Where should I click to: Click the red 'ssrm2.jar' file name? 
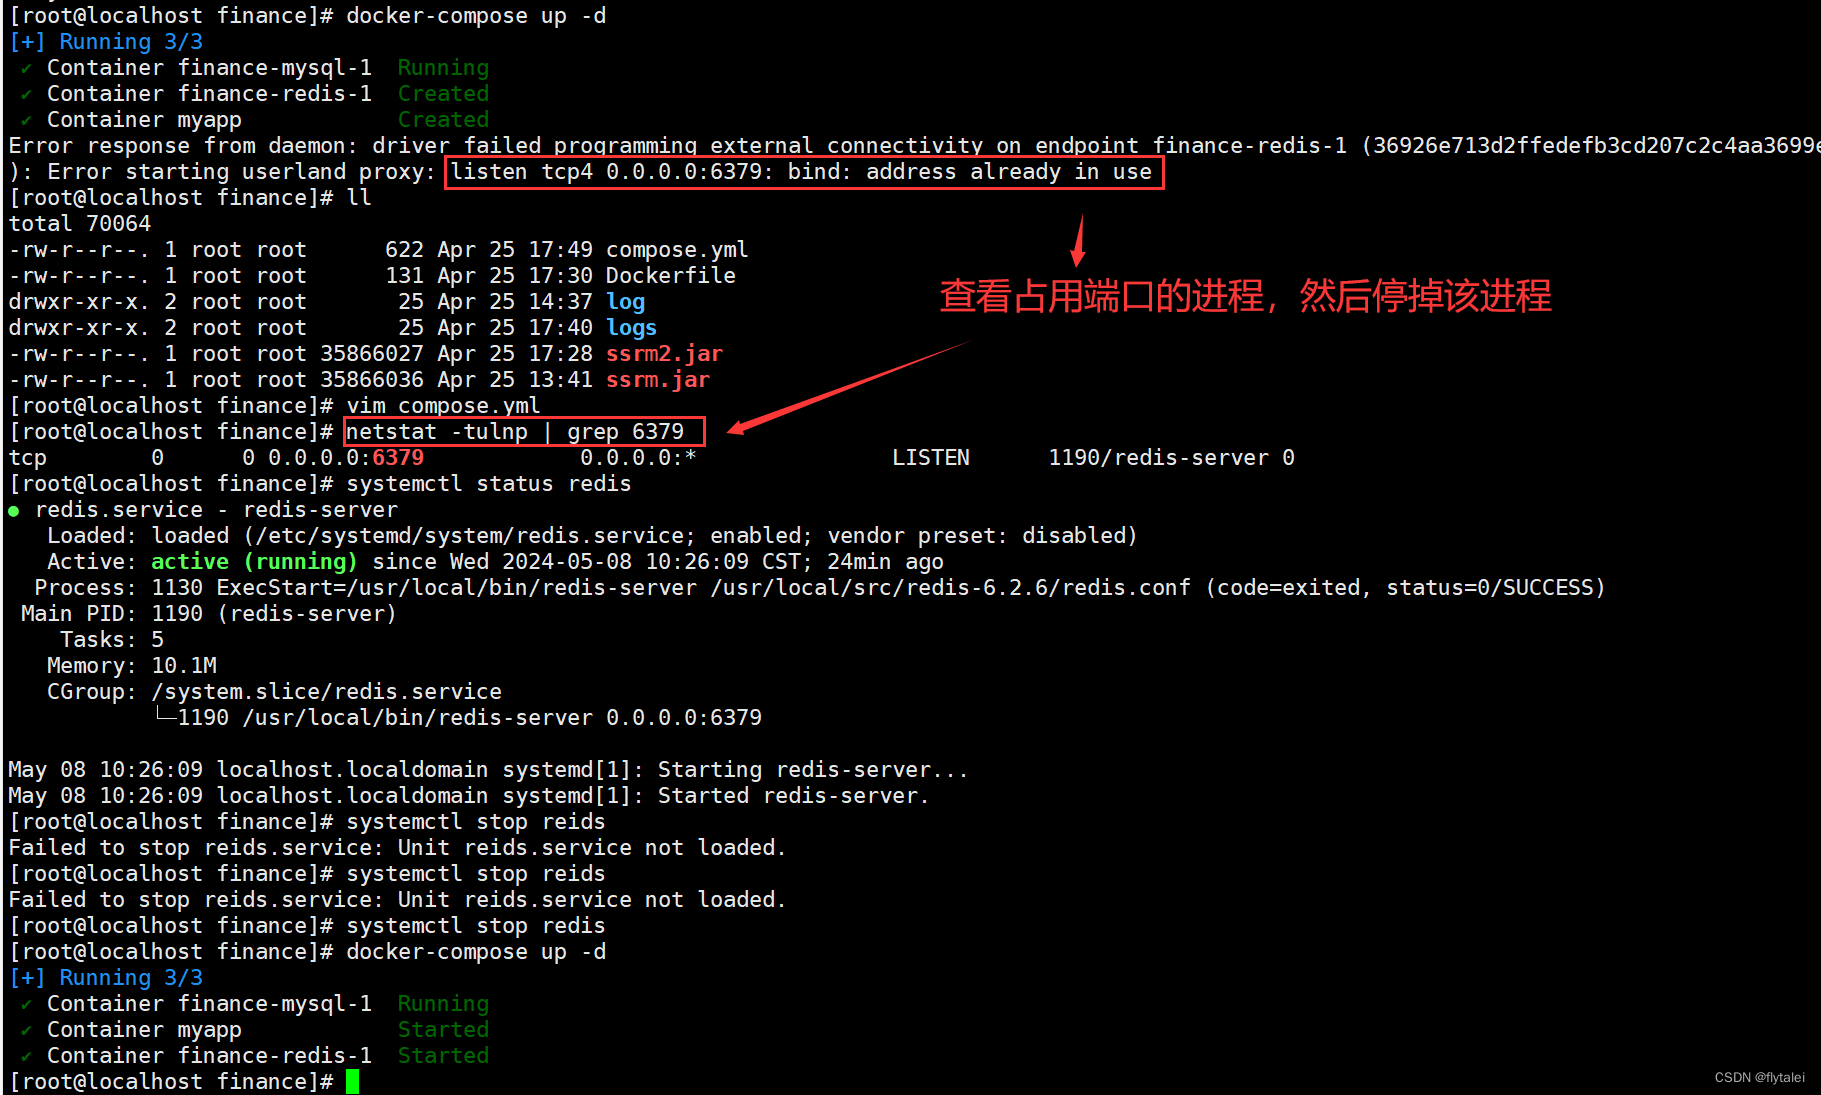coord(664,354)
